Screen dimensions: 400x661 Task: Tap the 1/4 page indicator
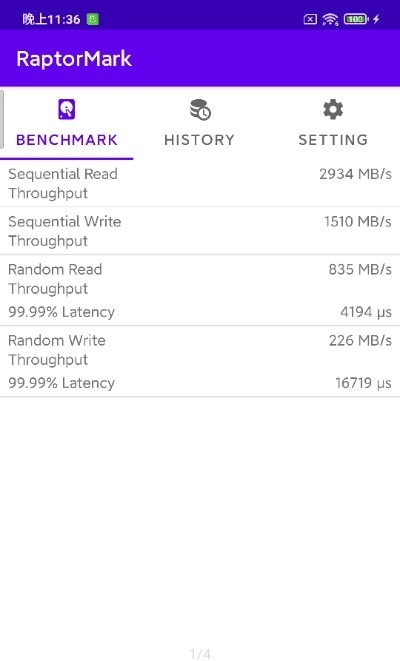200,654
